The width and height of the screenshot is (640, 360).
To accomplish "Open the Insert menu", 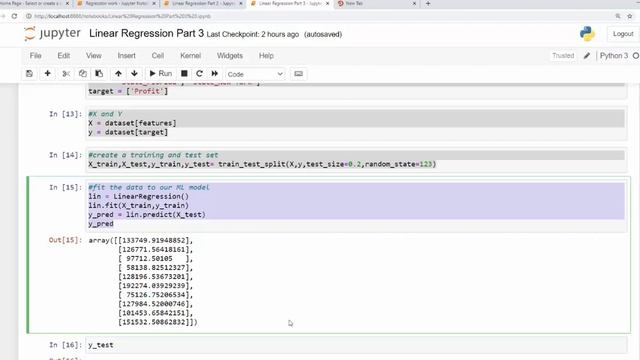I will pos(127,56).
